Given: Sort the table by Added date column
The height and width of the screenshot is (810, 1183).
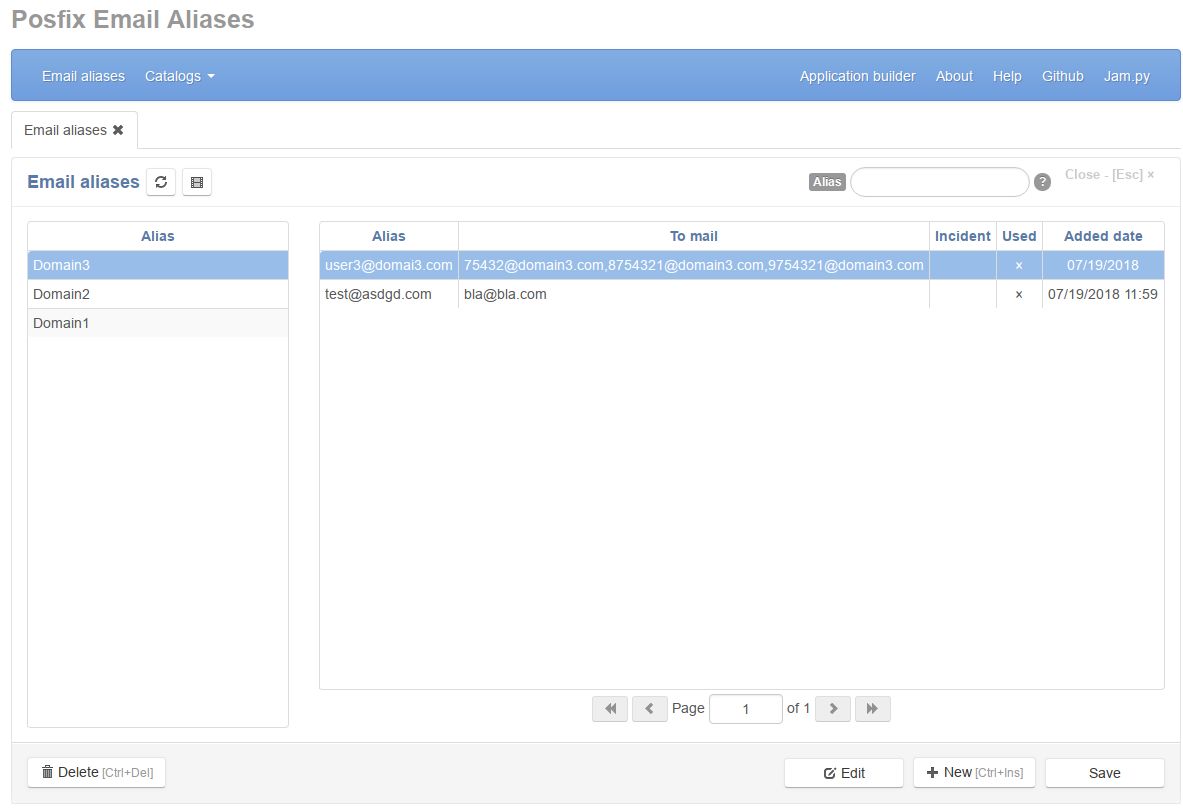Looking at the screenshot, I should [x=1102, y=236].
